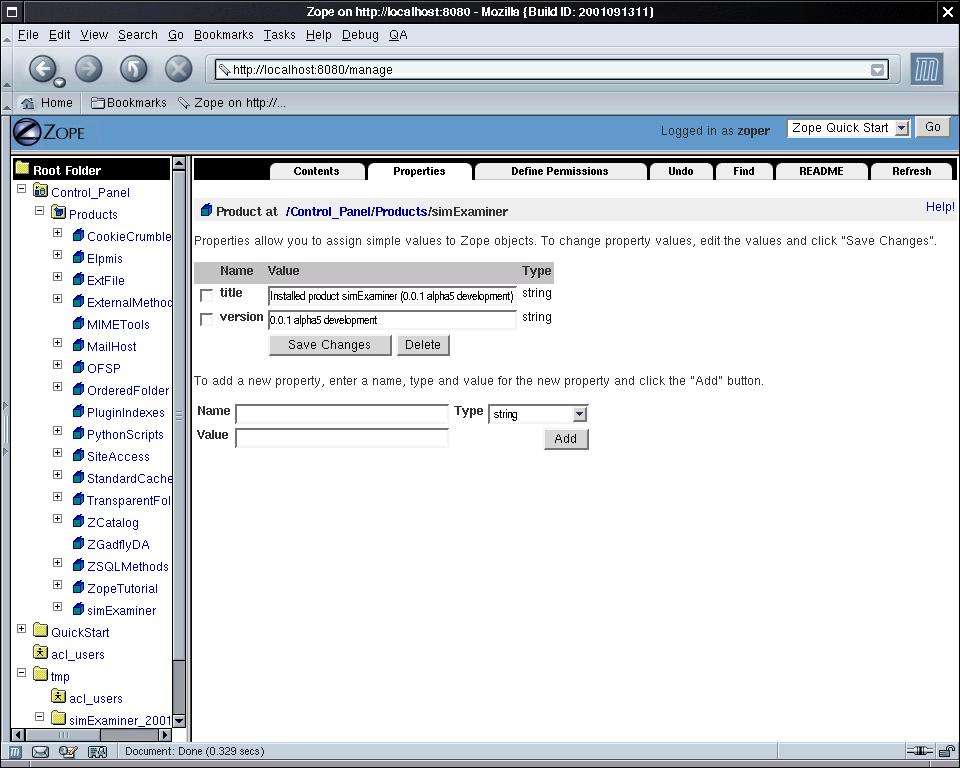Screen dimensions: 960x768
Task: Open Composer from the status bar icon
Action: [x=69, y=751]
